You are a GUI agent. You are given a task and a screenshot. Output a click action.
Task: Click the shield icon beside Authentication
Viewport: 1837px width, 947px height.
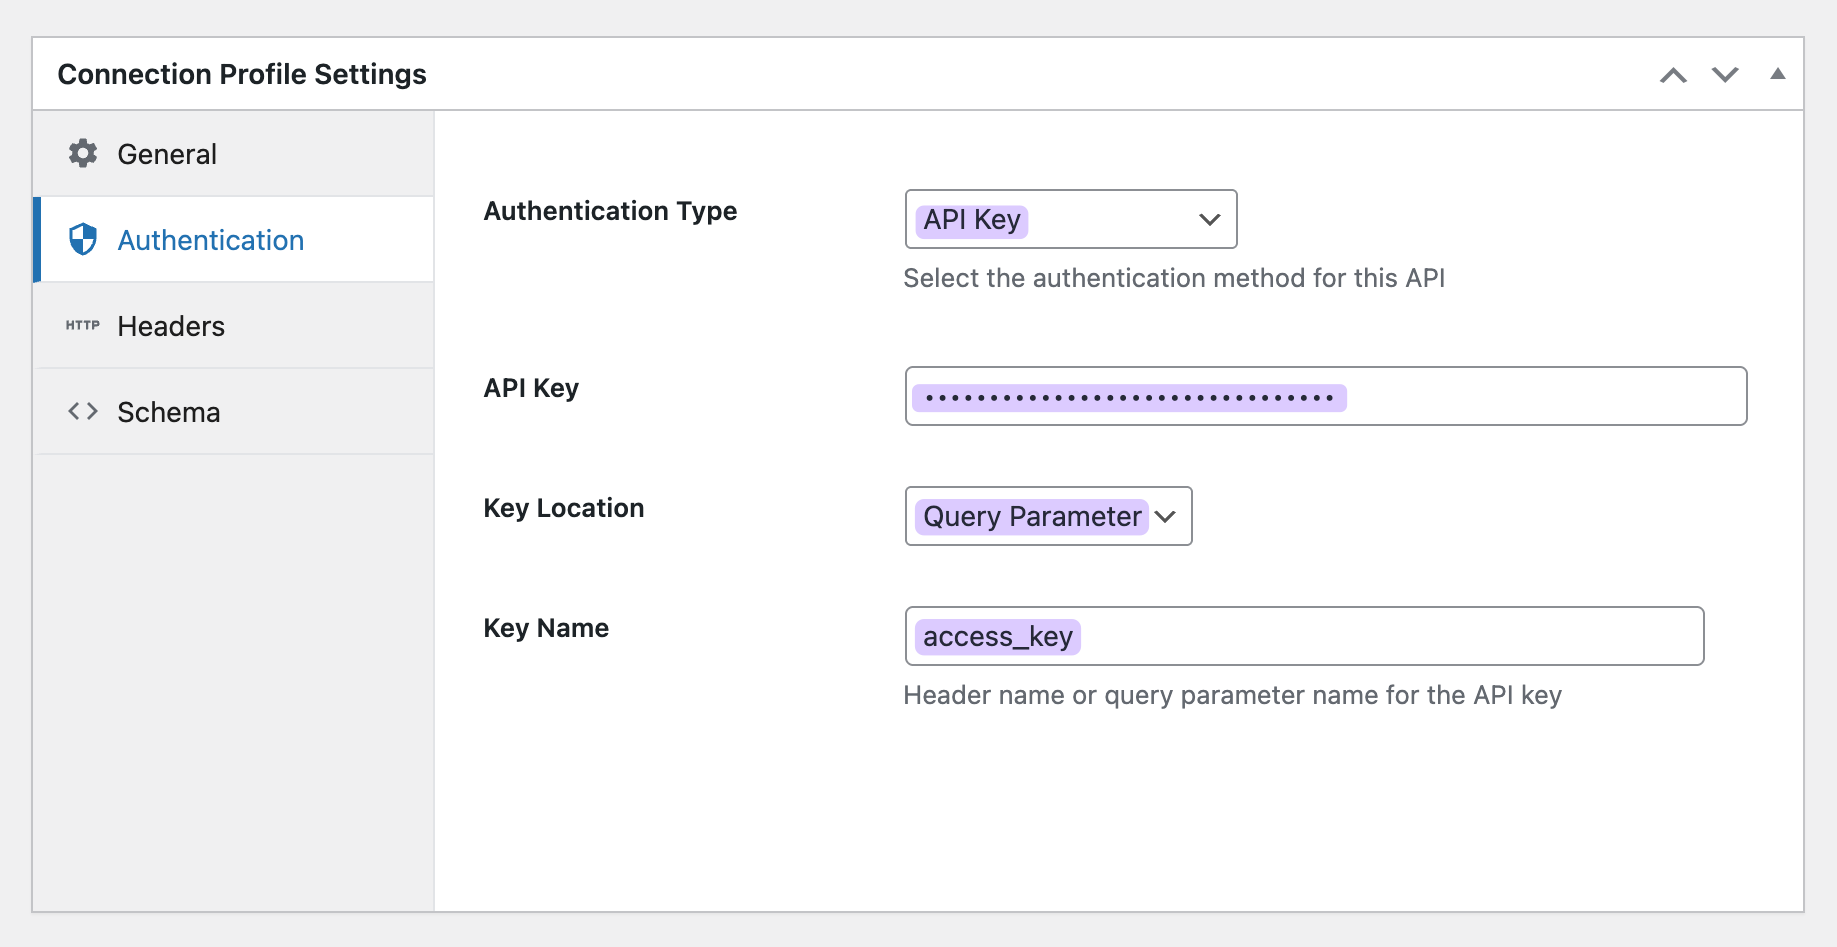pos(83,240)
